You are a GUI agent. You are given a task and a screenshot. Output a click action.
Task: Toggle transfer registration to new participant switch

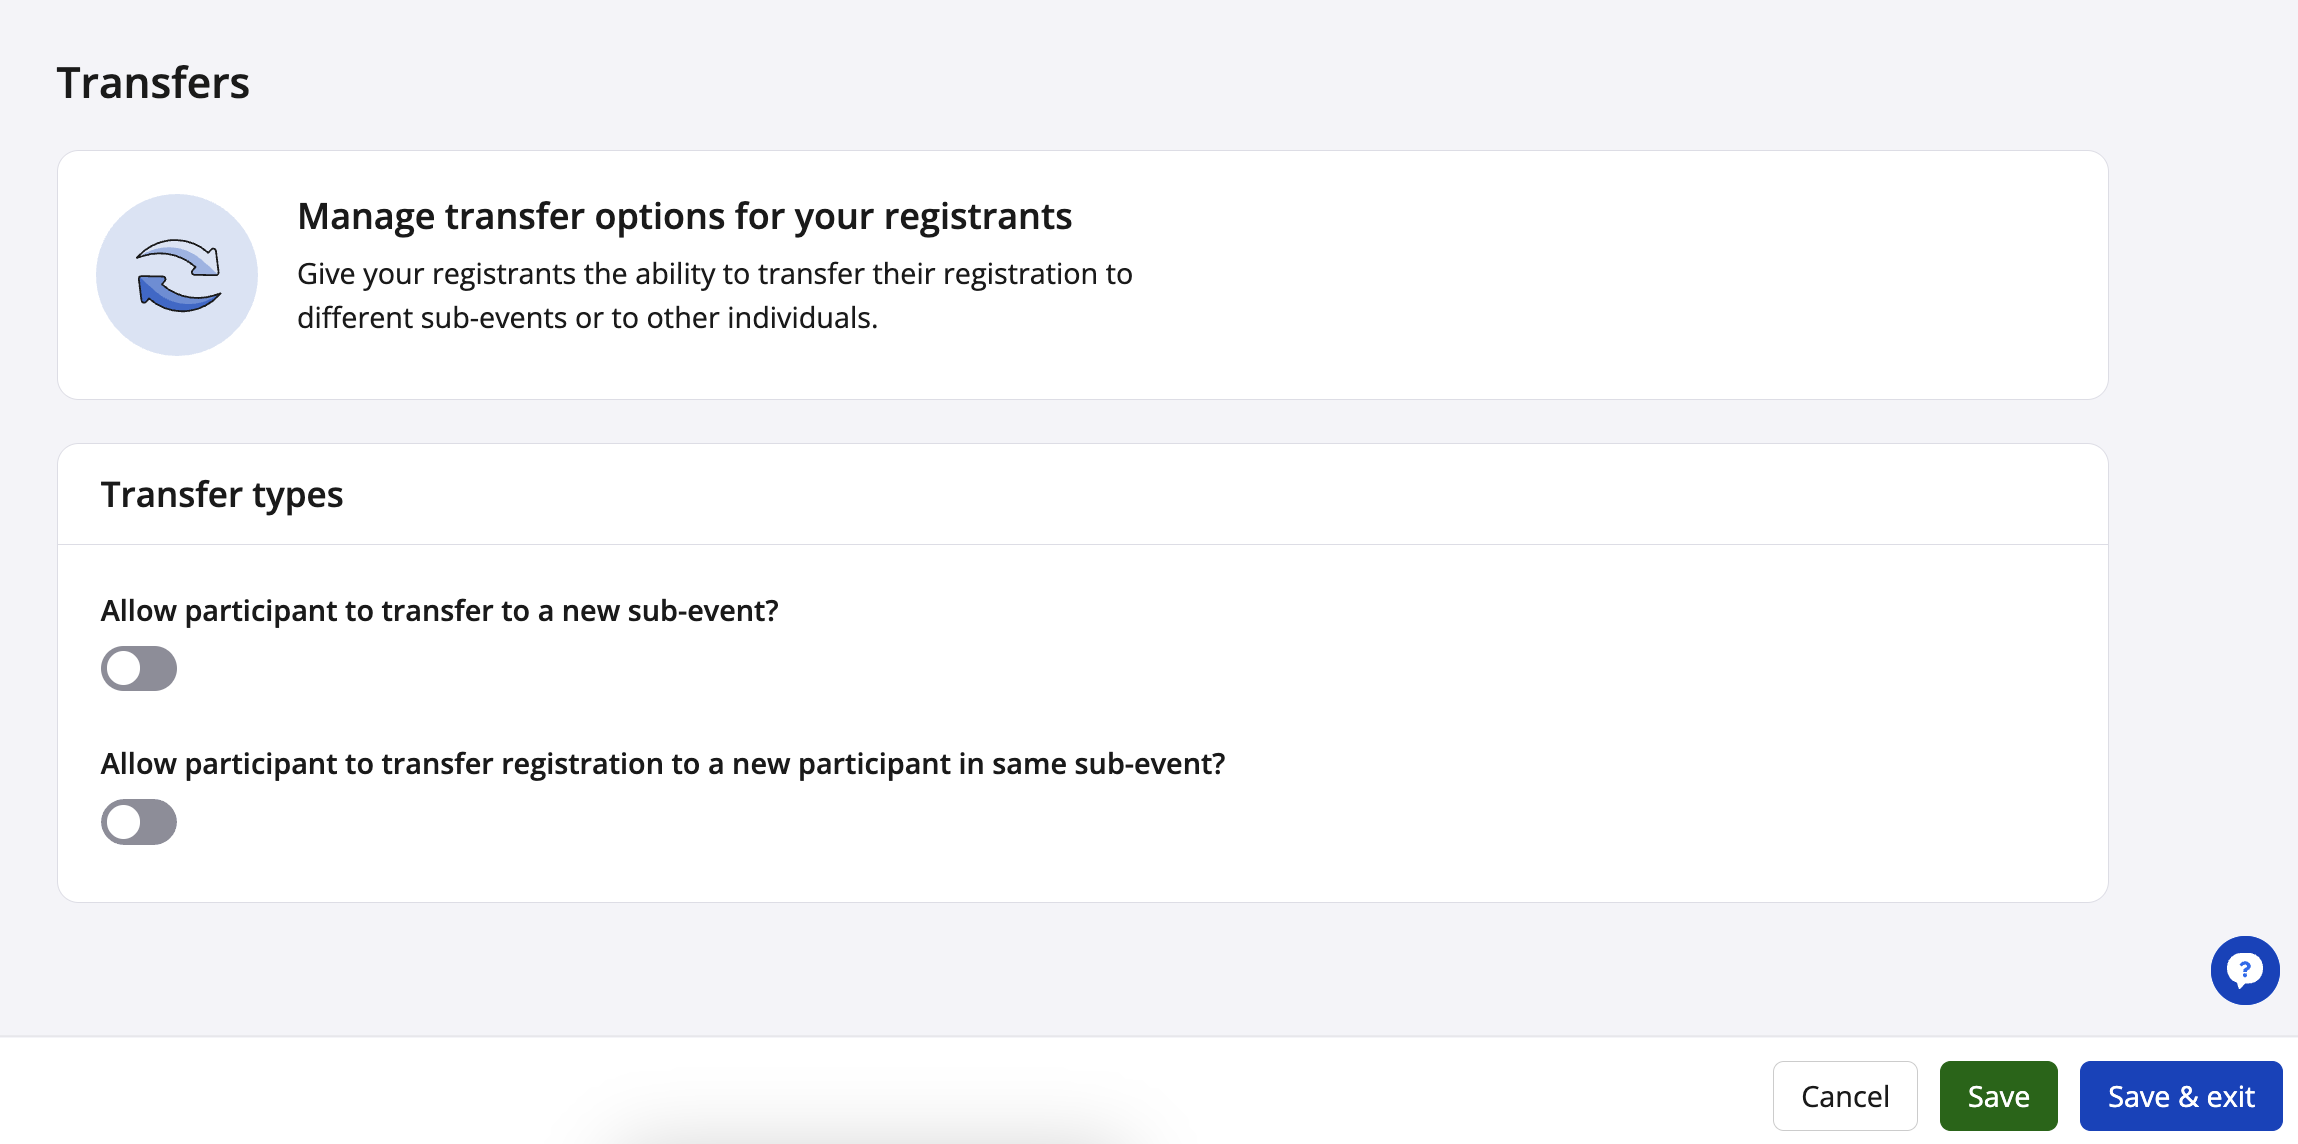pyautogui.click(x=139, y=822)
